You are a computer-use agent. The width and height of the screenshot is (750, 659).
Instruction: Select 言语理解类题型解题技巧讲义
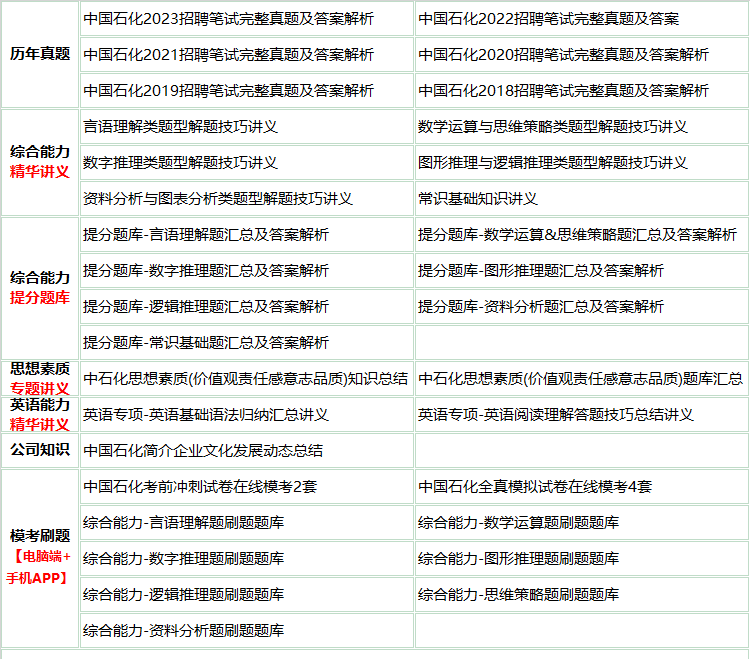180,127
